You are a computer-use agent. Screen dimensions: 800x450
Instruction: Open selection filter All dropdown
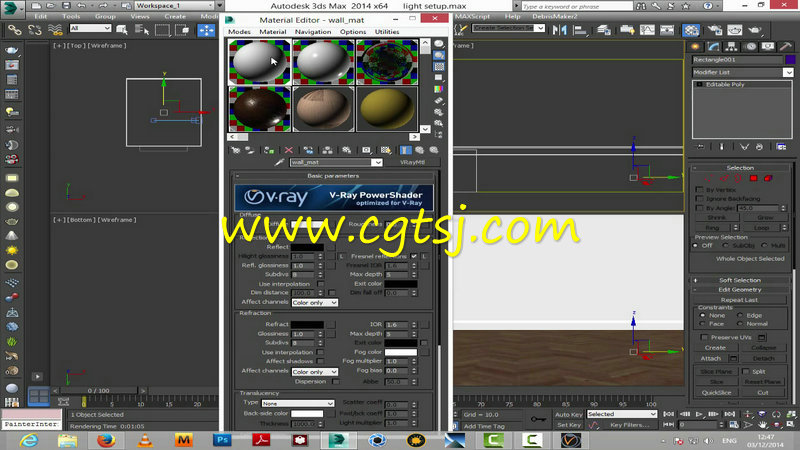(90, 28)
